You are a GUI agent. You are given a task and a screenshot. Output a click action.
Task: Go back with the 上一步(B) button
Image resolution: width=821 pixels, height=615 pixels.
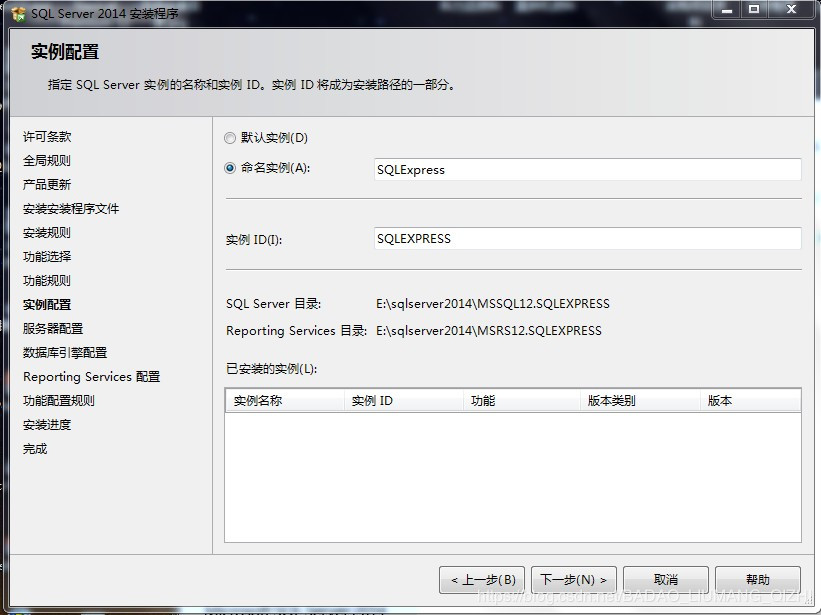click(x=482, y=580)
